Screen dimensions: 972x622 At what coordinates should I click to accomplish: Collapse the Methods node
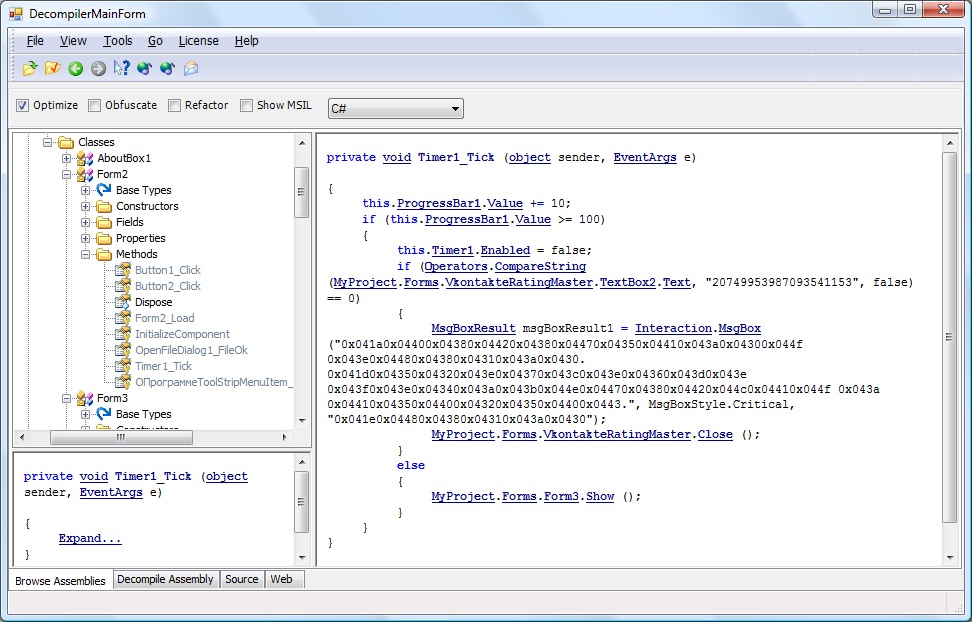pos(86,254)
